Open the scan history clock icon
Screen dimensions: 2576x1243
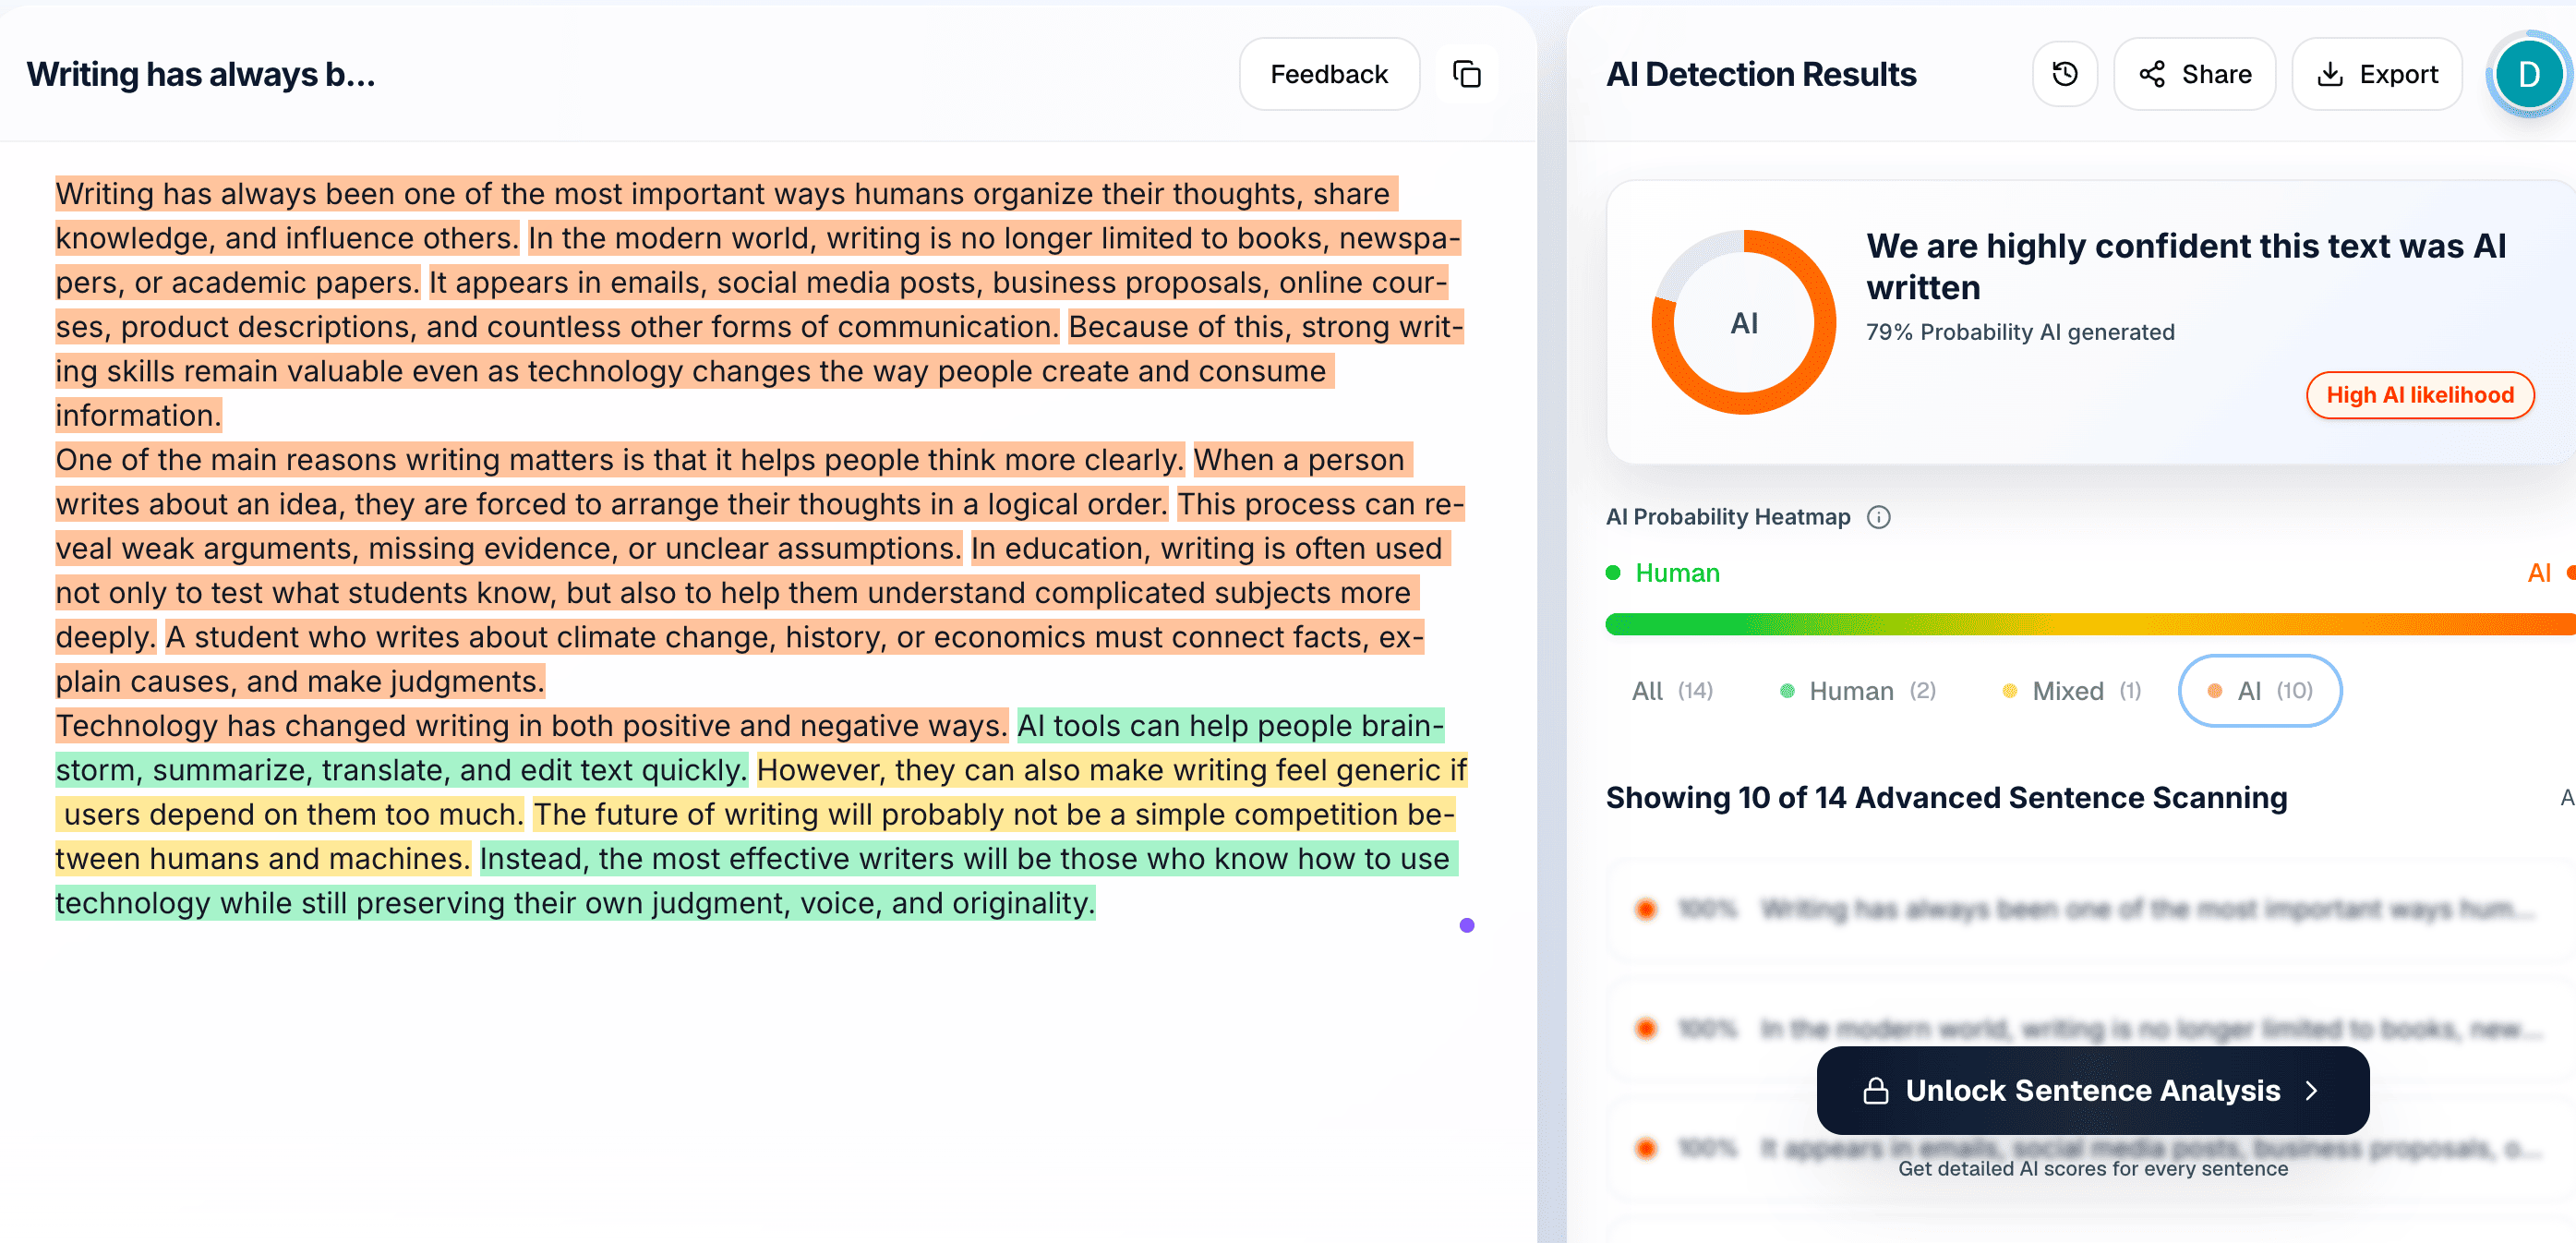click(2065, 74)
